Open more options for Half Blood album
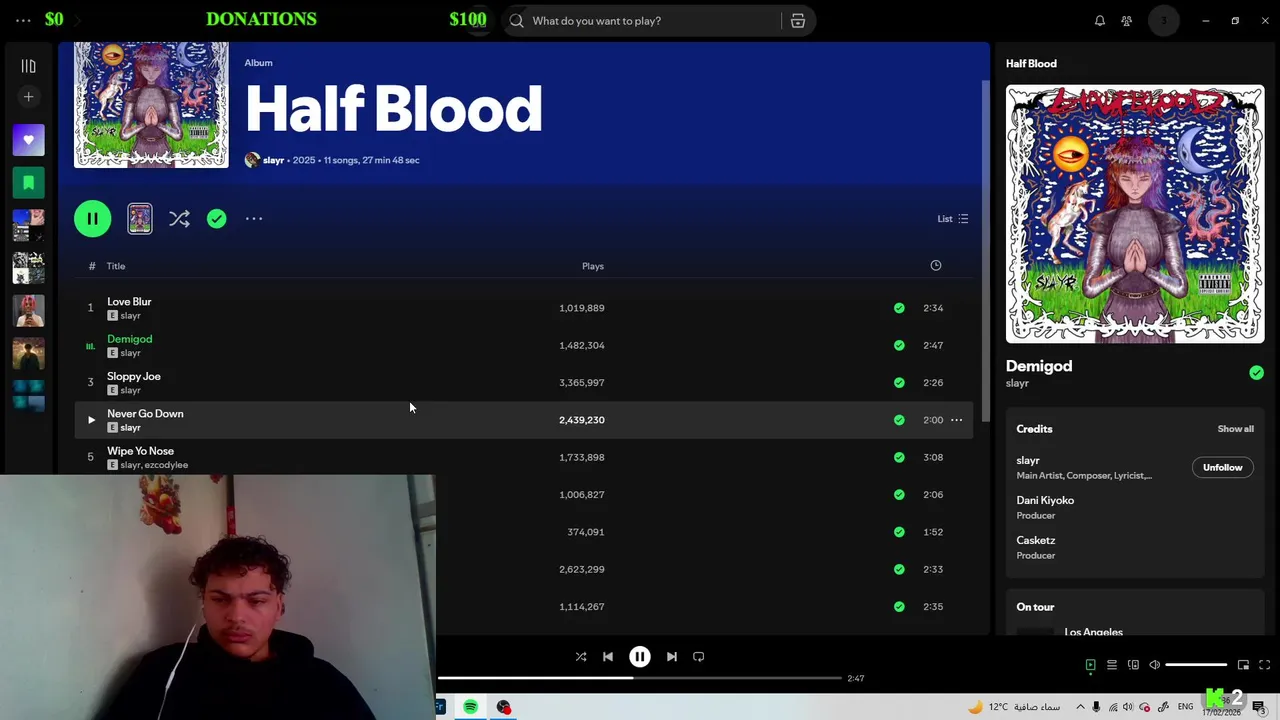The height and width of the screenshot is (720, 1280). (254, 218)
